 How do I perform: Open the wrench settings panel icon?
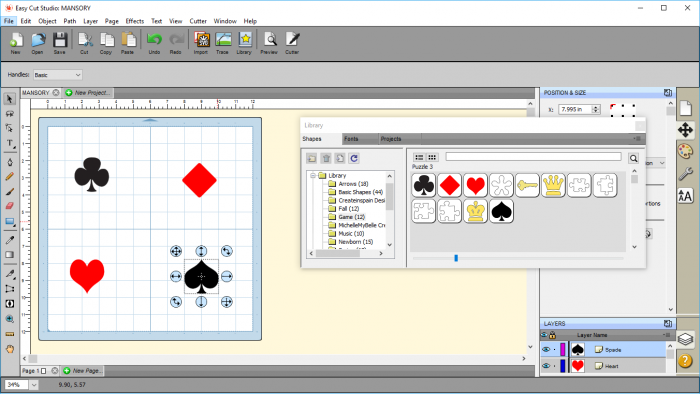(x=685, y=174)
